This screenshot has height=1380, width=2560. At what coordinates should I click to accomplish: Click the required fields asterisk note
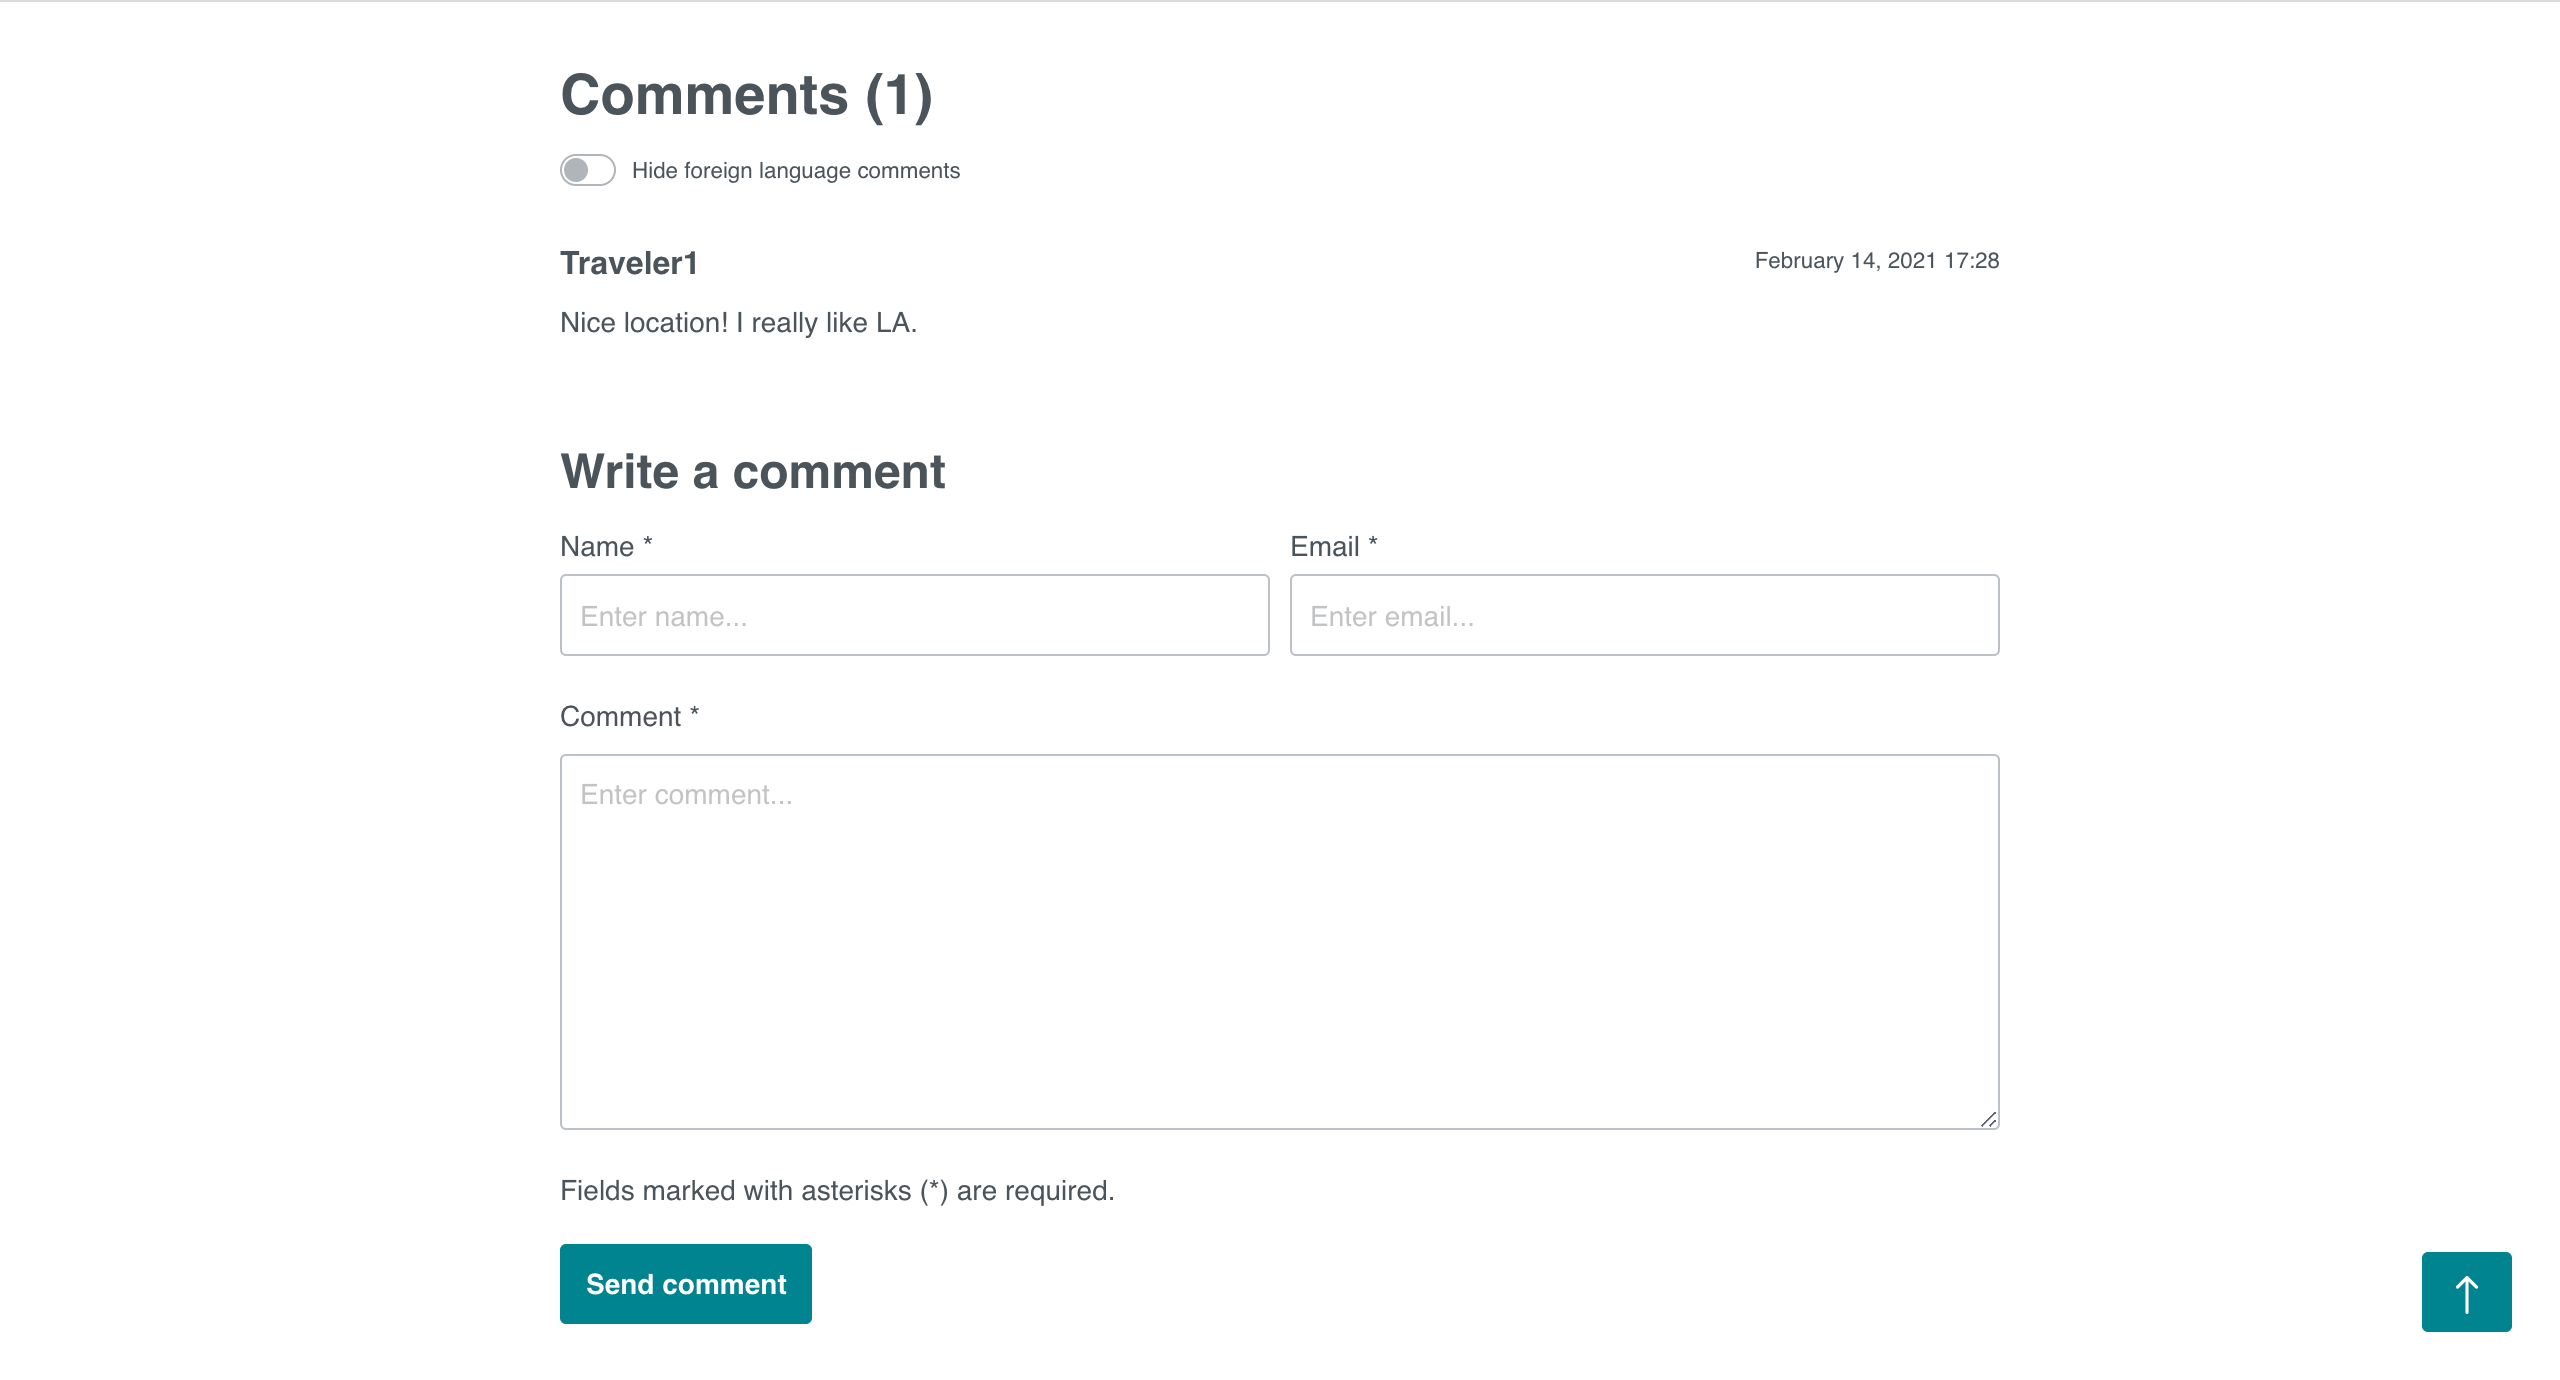pyautogui.click(x=837, y=1191)
